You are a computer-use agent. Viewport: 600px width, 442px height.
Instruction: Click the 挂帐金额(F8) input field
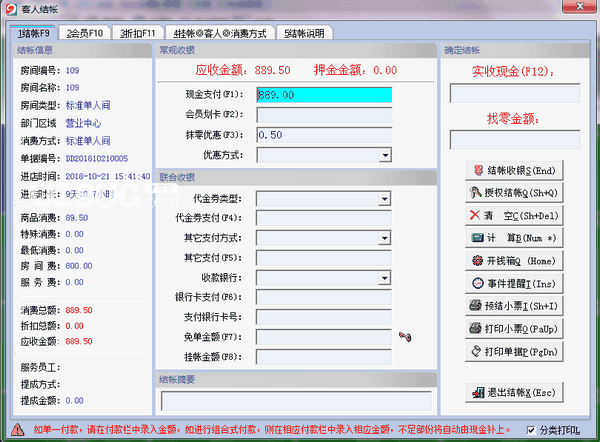click(324, 357)
